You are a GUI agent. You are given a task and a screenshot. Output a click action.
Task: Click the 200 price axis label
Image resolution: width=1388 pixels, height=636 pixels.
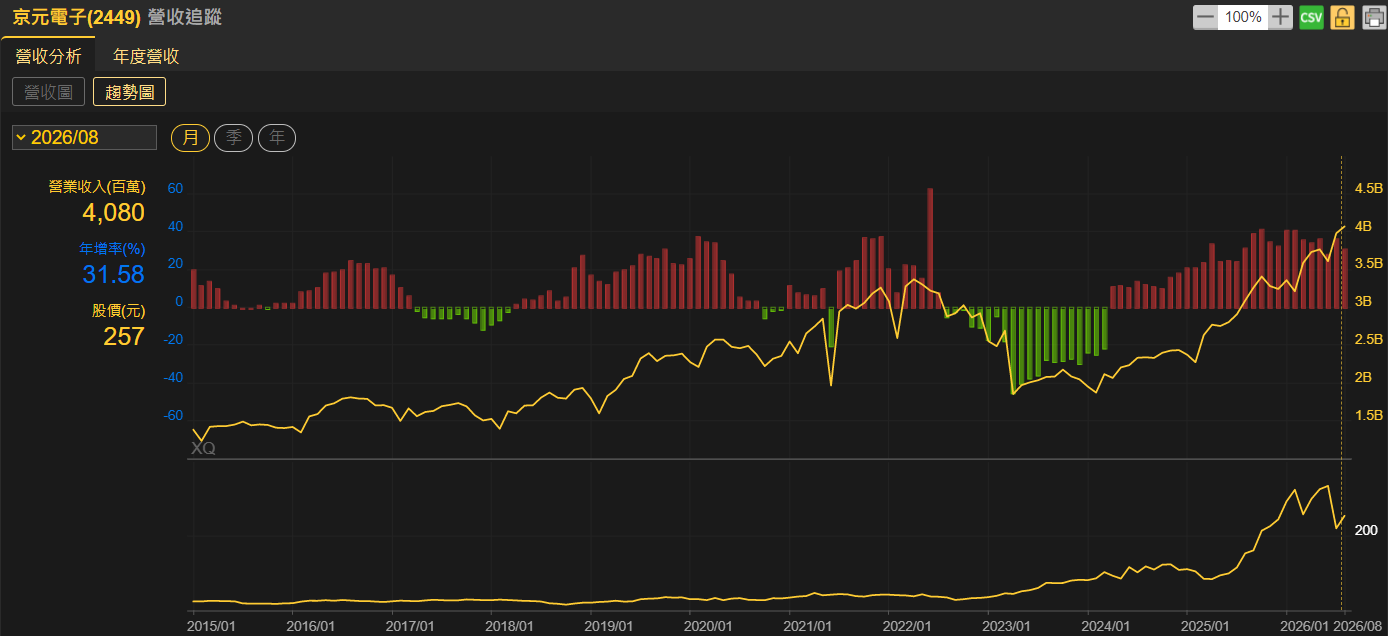click(1365, 530)
